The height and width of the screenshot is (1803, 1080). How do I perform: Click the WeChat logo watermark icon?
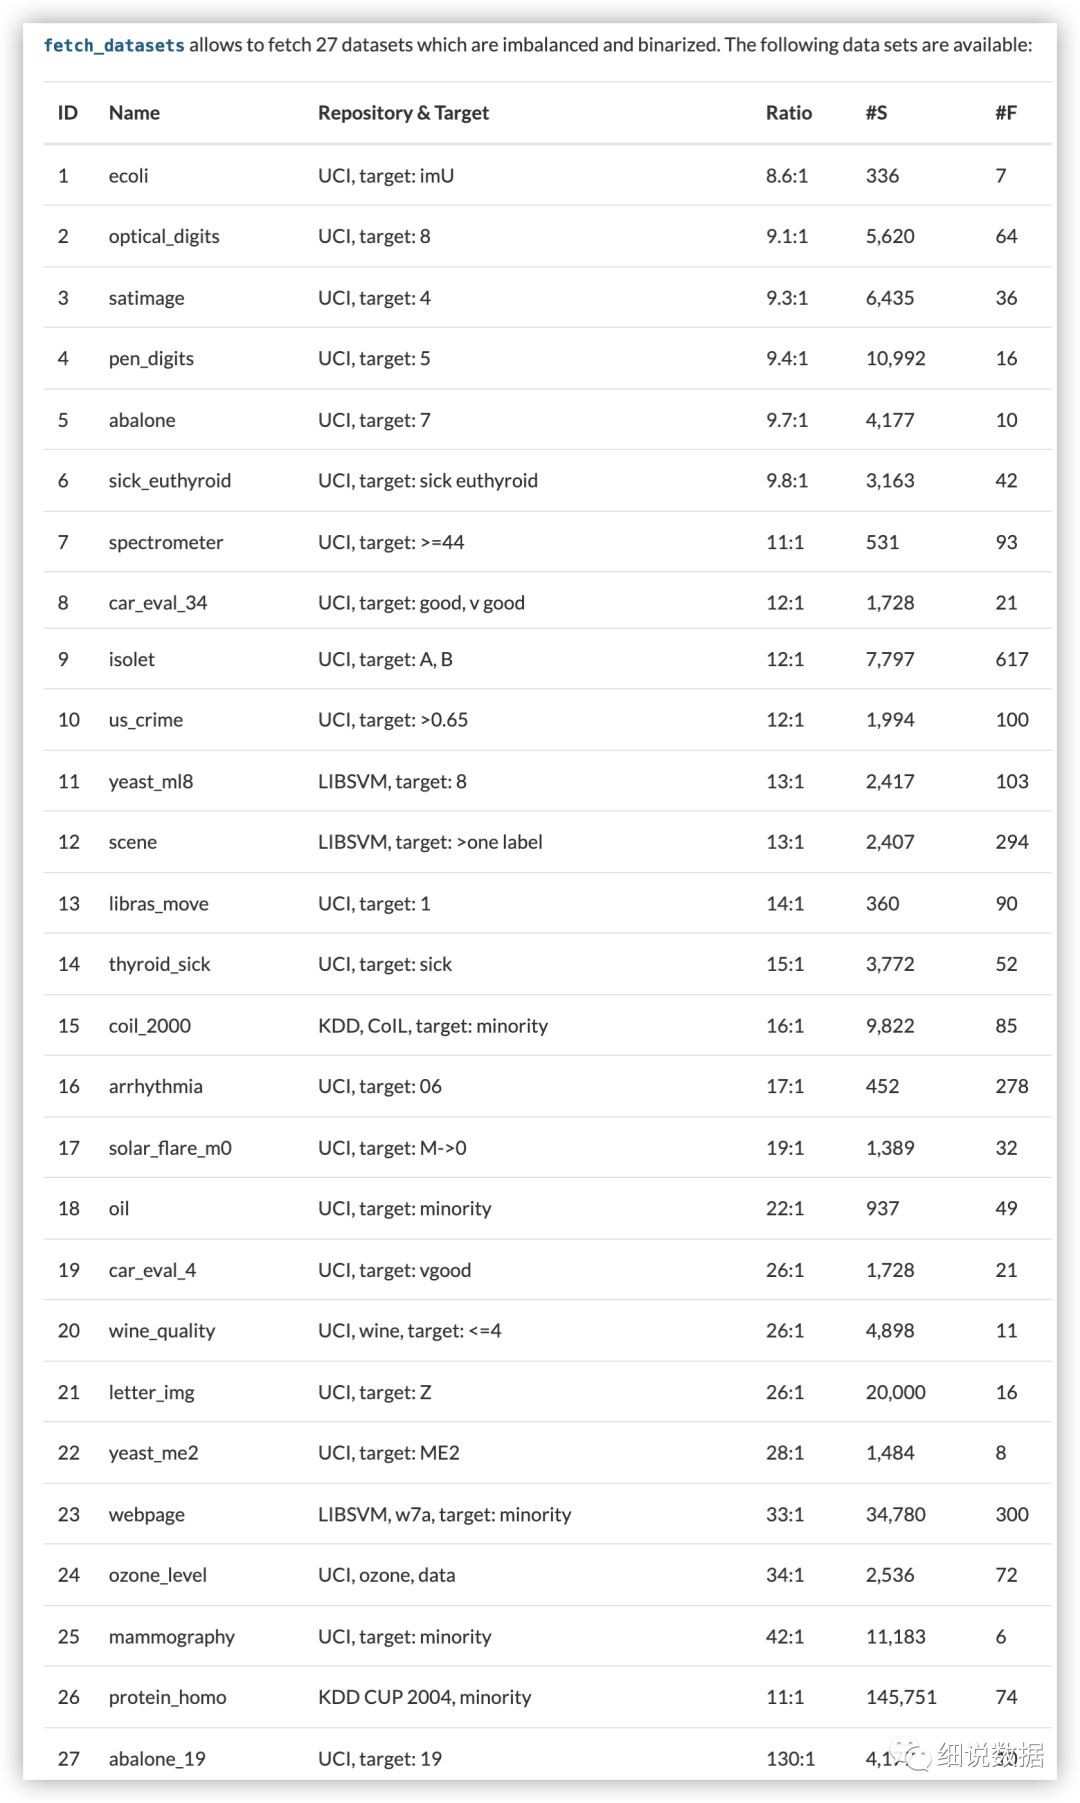pos(914,1755)
